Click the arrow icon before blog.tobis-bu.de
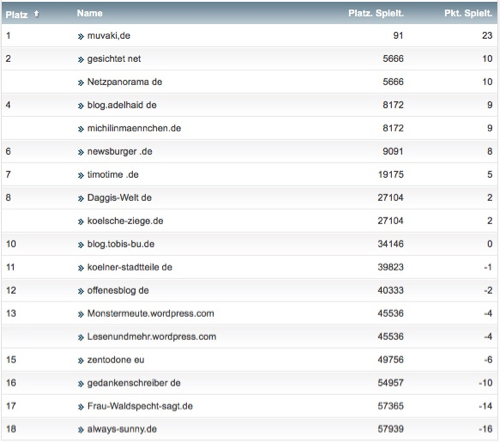500x443 pixels. click(x=81, y=245)
